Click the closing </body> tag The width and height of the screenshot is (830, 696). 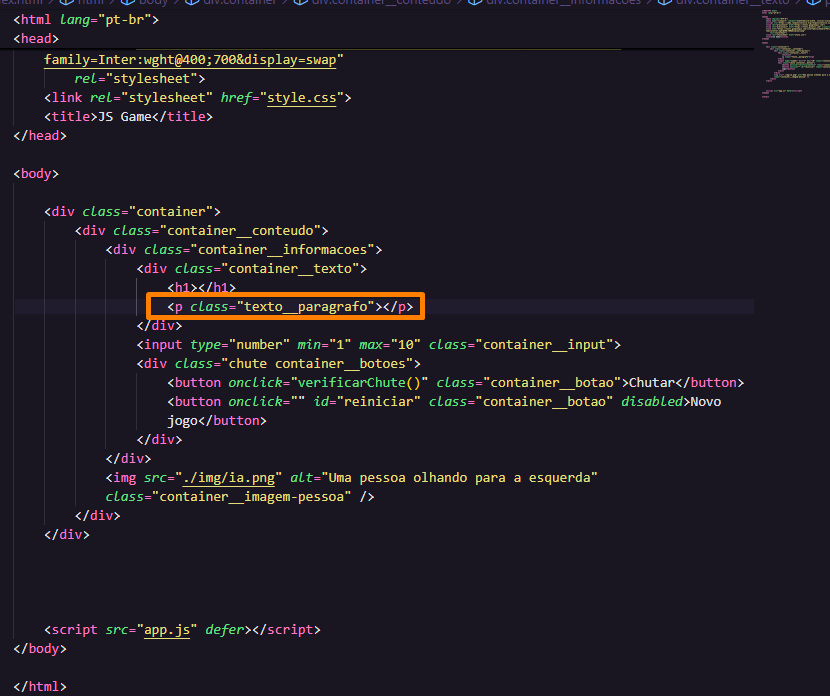(x=40, y=649)
